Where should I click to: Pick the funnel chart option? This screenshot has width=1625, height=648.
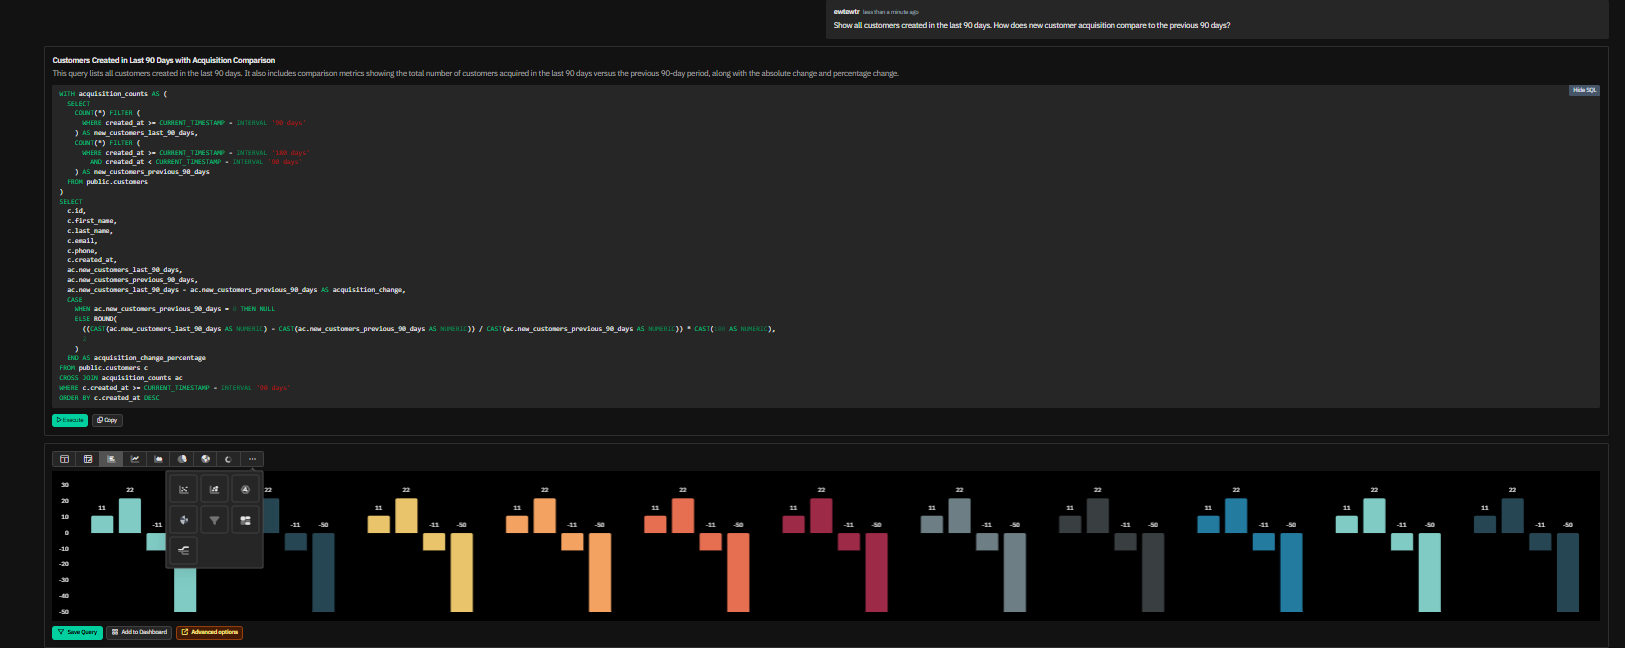pyautogui.click(x=214, y=520)
